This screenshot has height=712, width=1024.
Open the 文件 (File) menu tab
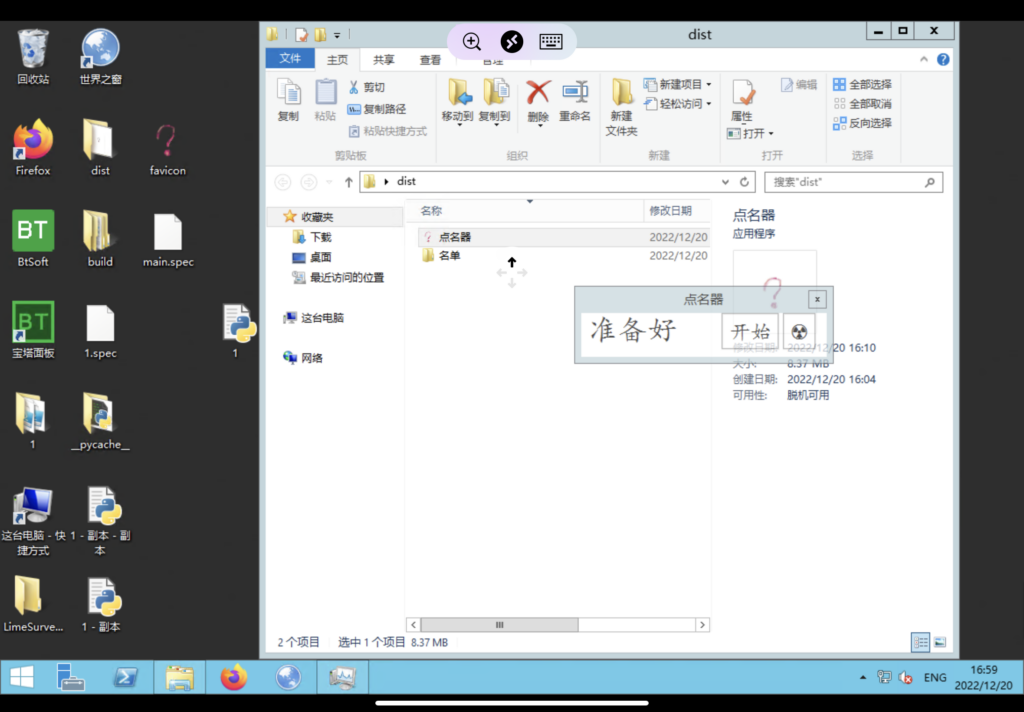pos(290,59)
